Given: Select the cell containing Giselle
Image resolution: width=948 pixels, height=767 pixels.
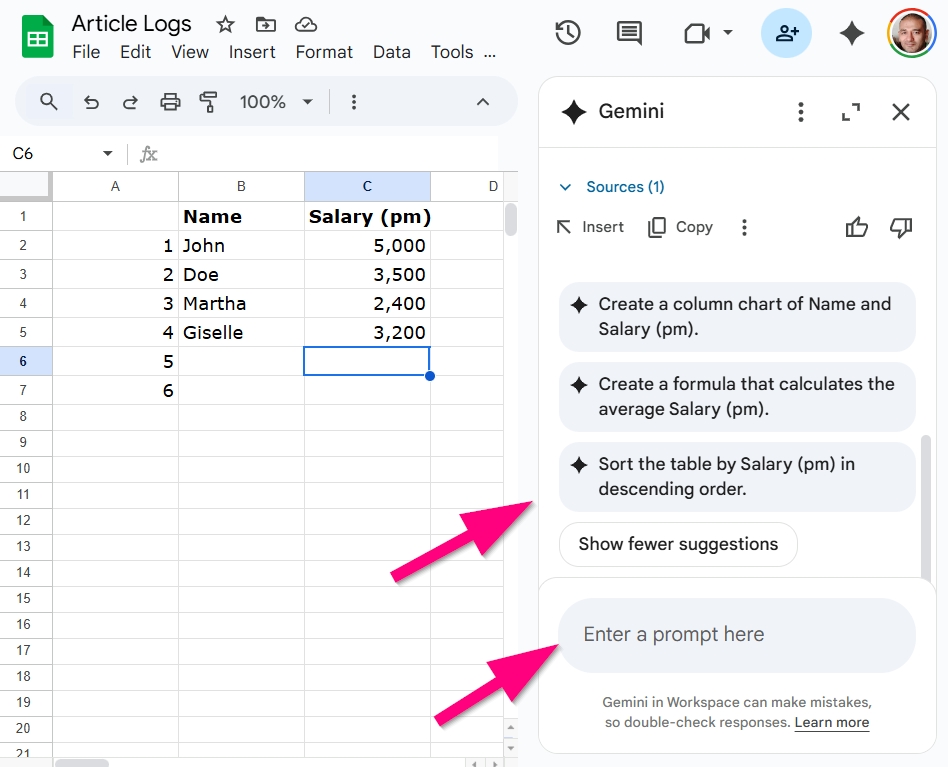Looking at the screenshot, I should pyautogui.click(x=241, y=332).
